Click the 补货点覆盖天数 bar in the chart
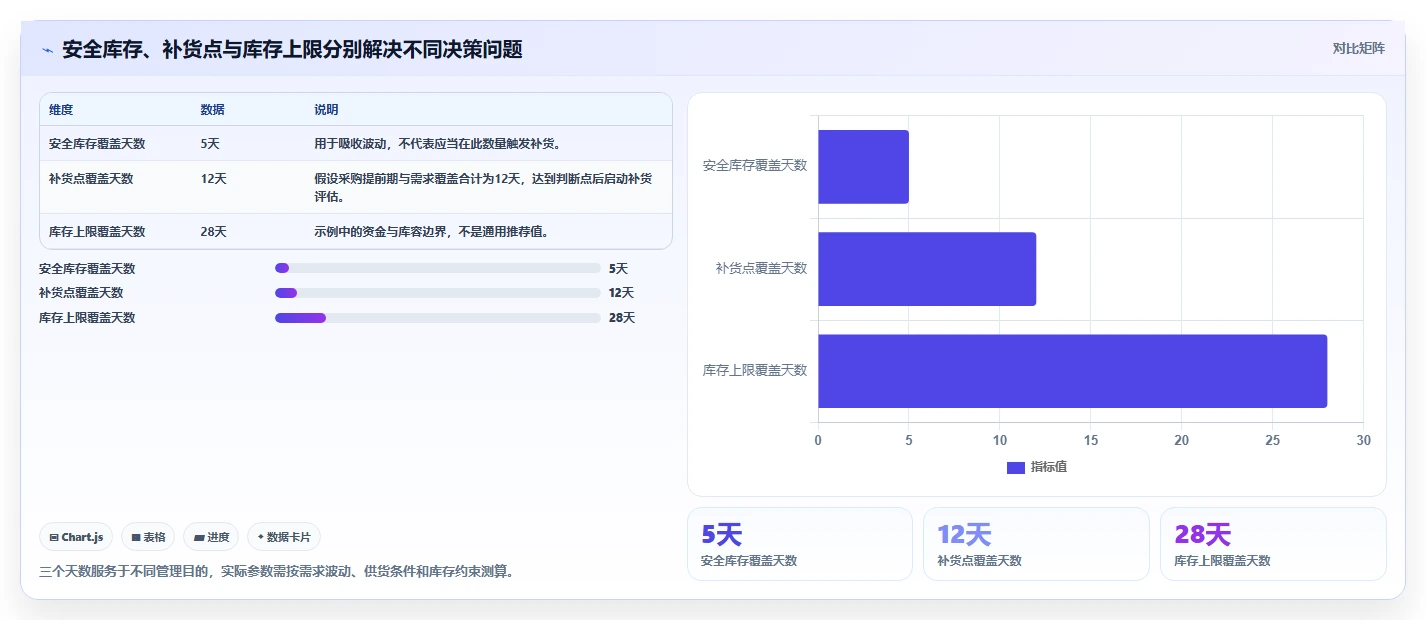The image size is (1426, 620). (x=927, y=269)
